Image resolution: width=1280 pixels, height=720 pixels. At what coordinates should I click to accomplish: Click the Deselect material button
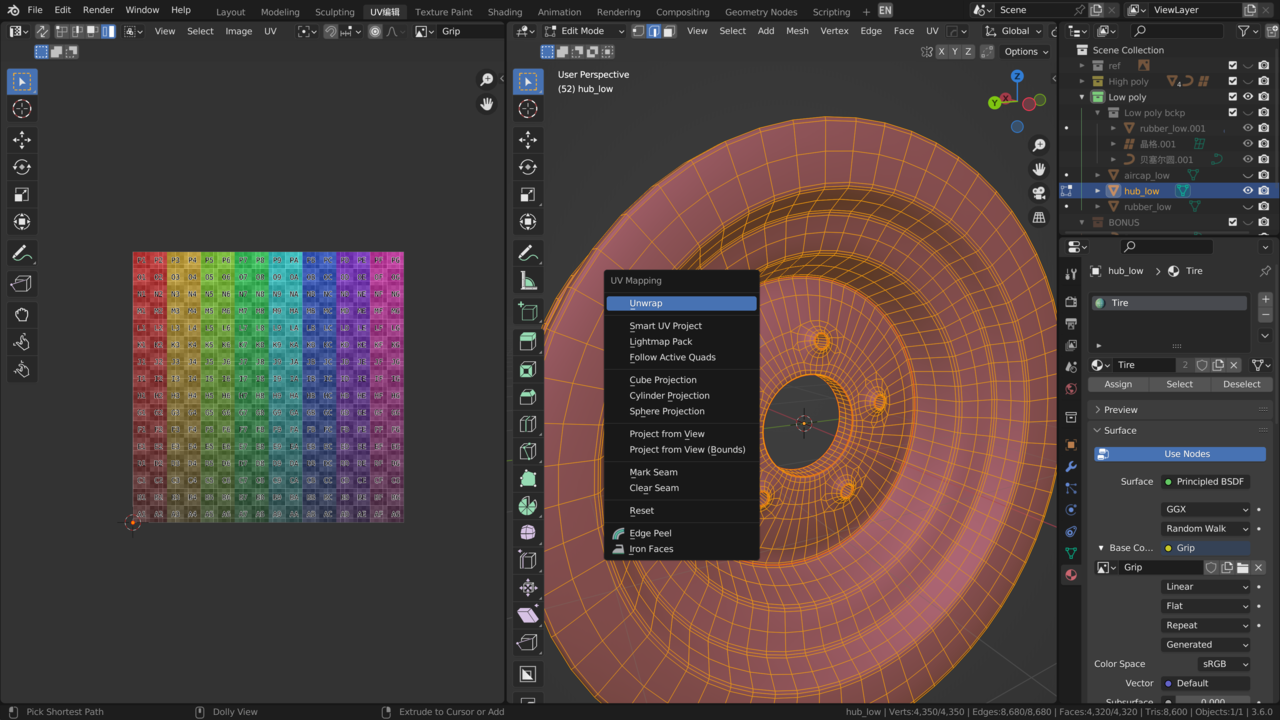point(1241,384)
